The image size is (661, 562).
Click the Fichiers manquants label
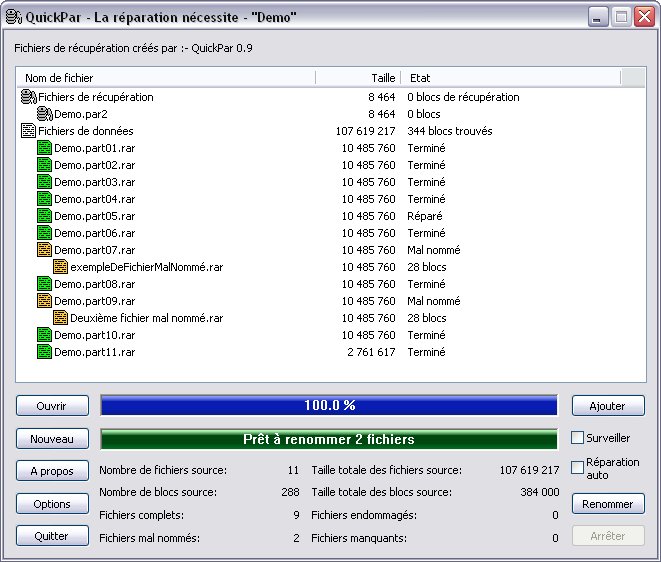coord(359,538)
